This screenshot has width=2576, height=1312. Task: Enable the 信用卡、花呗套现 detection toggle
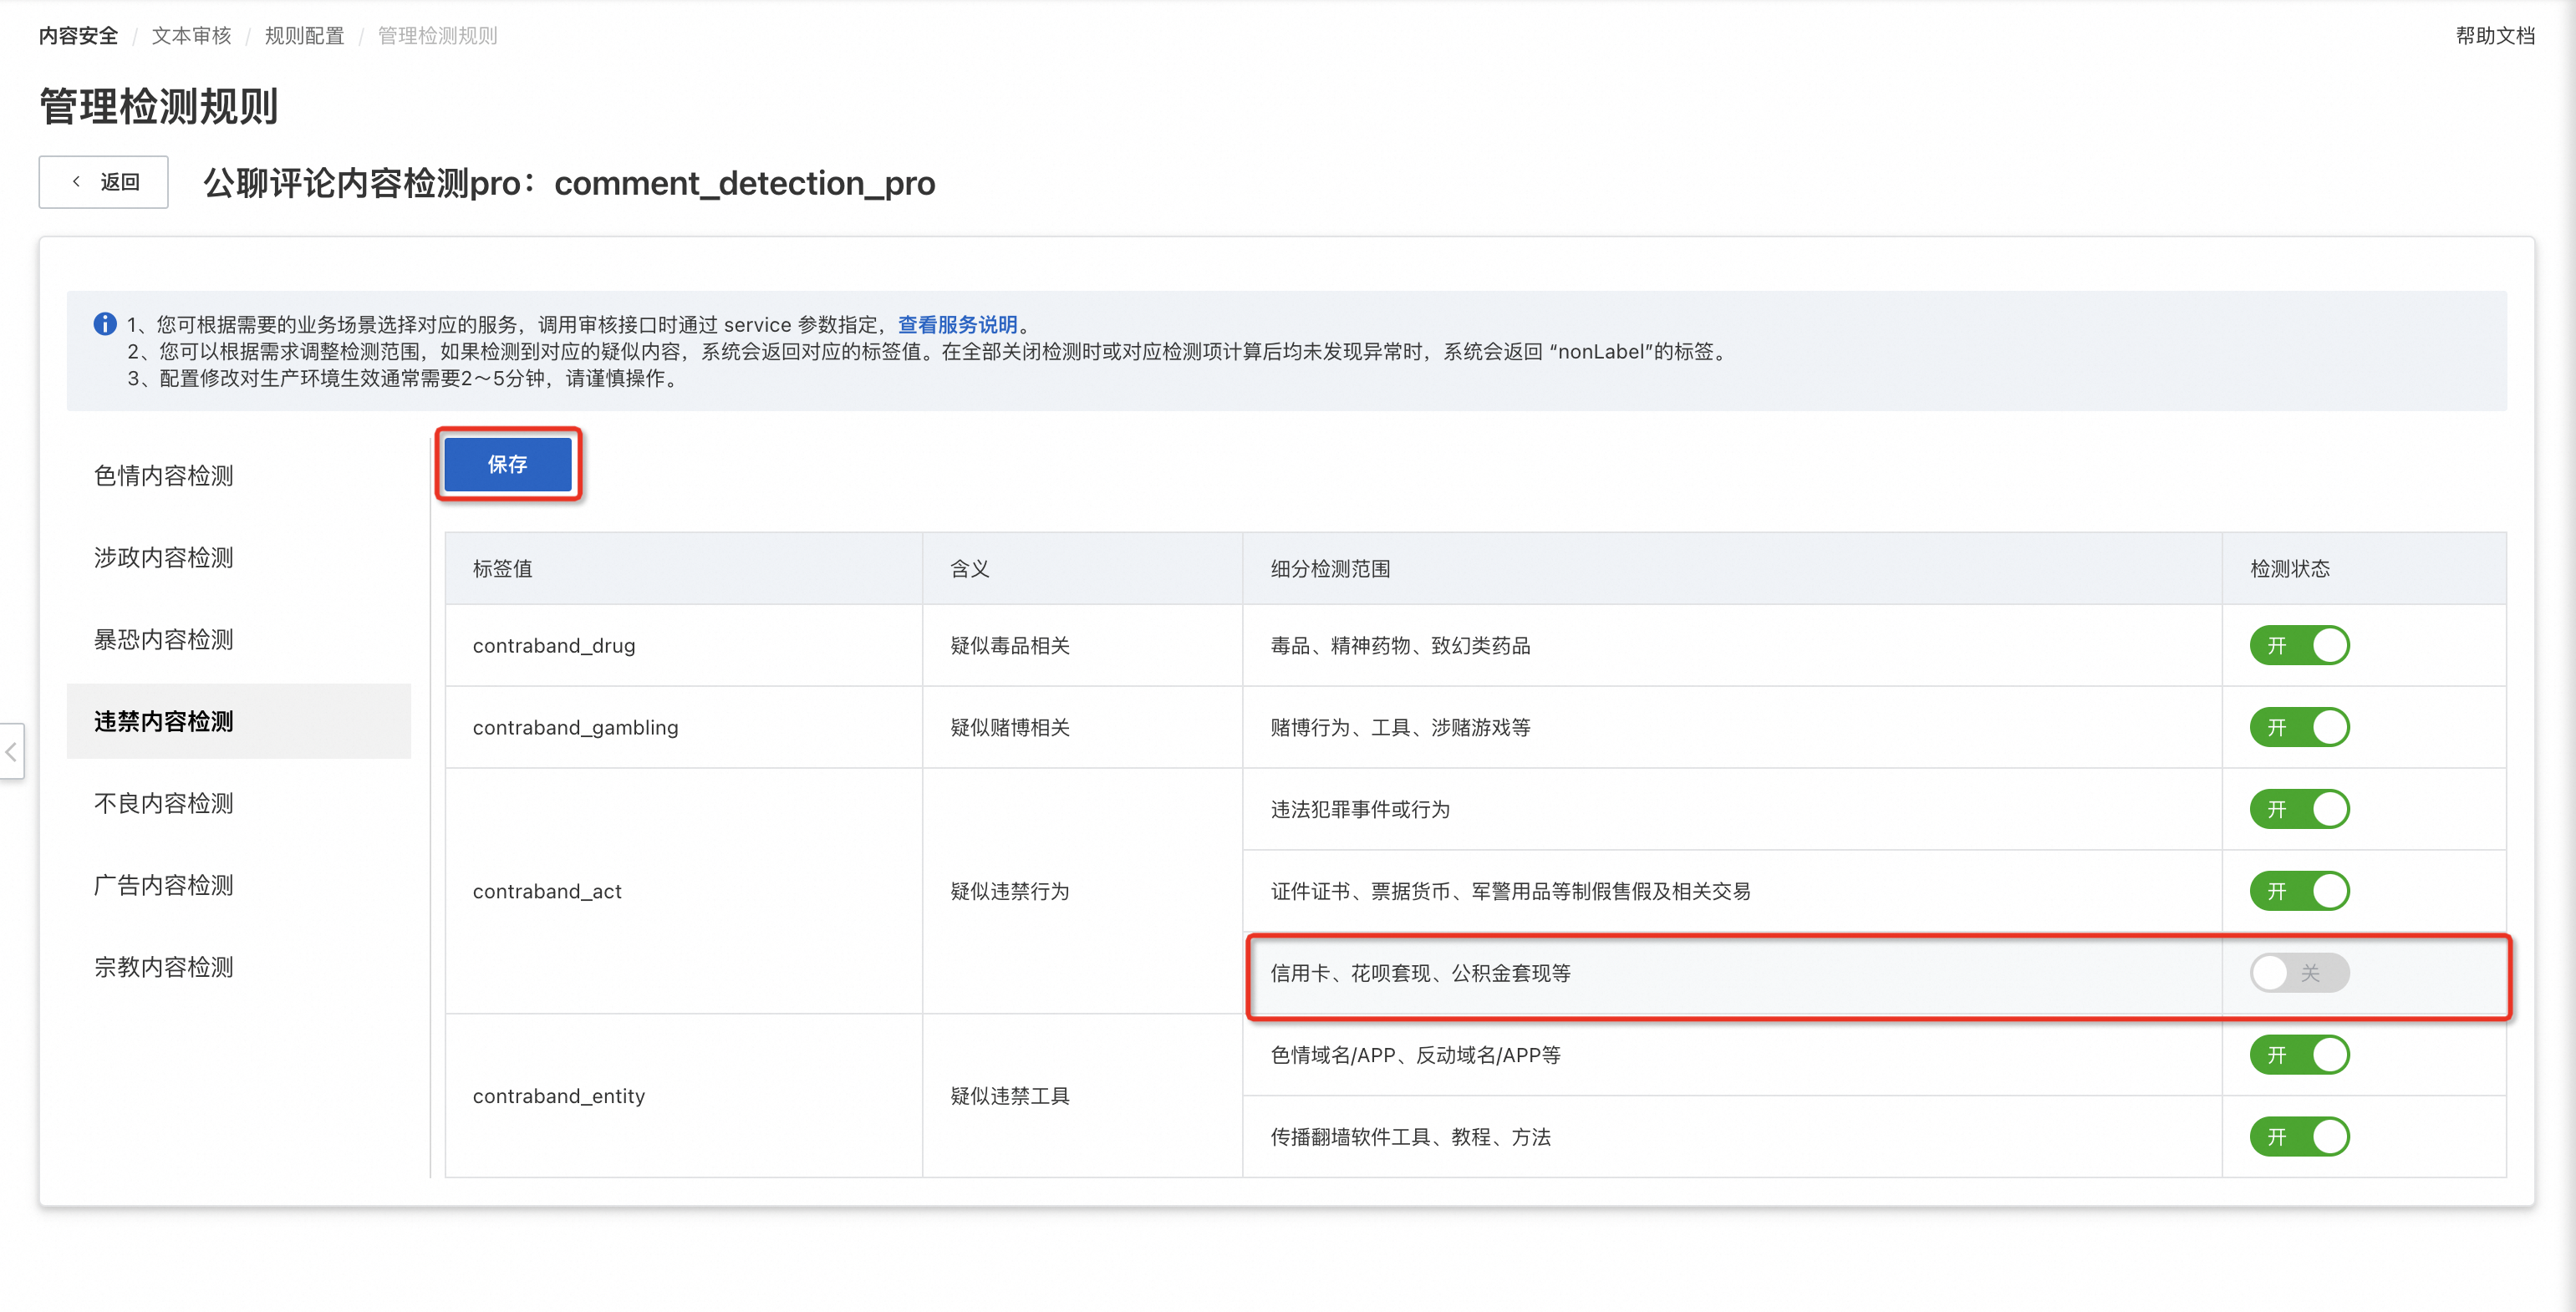tap(2300, 972)
